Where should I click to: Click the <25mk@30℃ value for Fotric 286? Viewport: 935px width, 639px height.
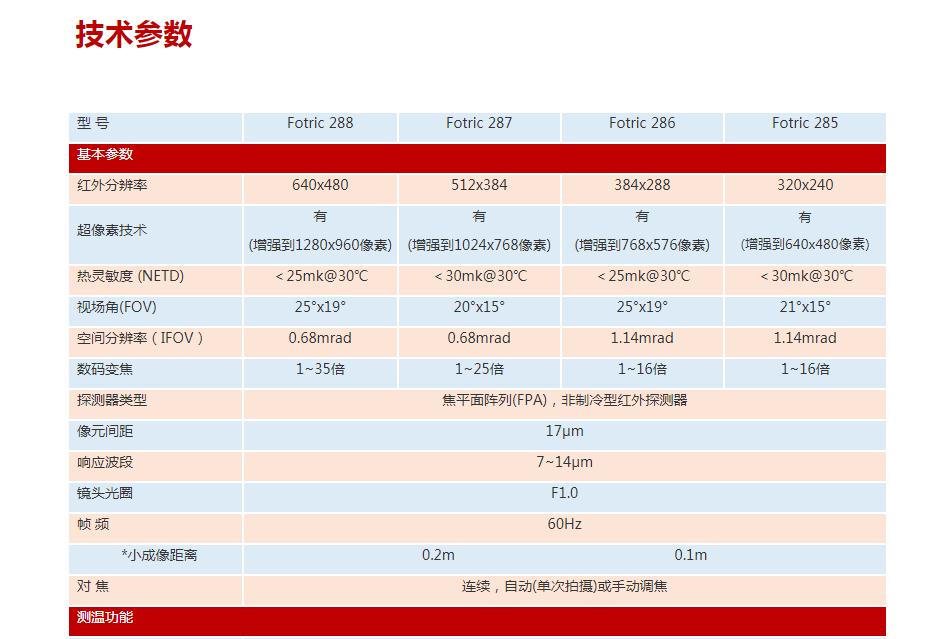point(643,276)
